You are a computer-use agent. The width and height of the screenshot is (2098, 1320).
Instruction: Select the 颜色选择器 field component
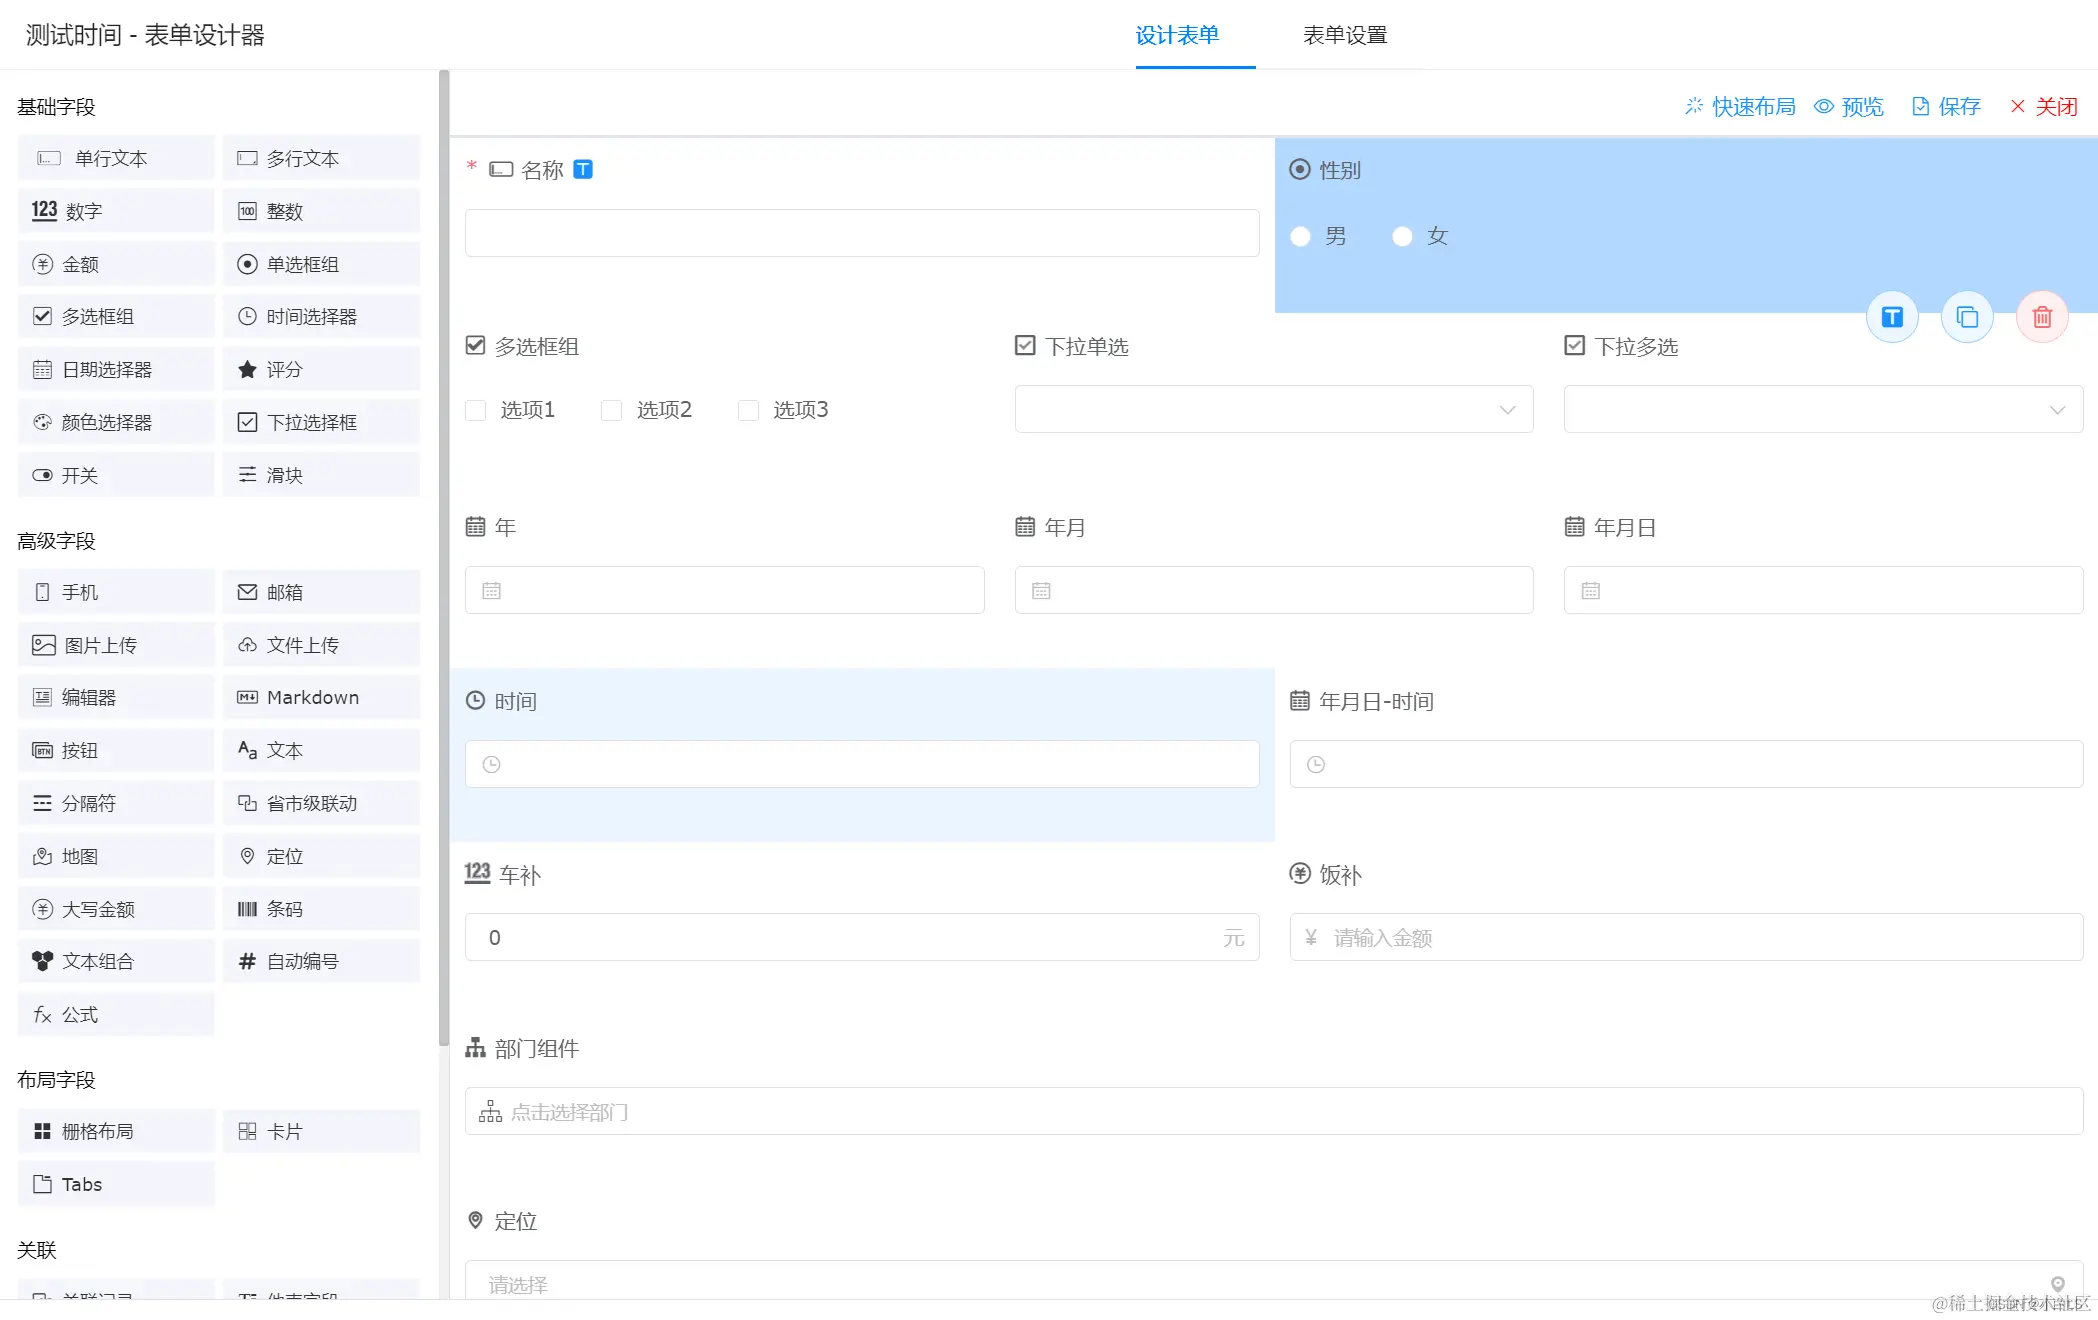[116, 422]
